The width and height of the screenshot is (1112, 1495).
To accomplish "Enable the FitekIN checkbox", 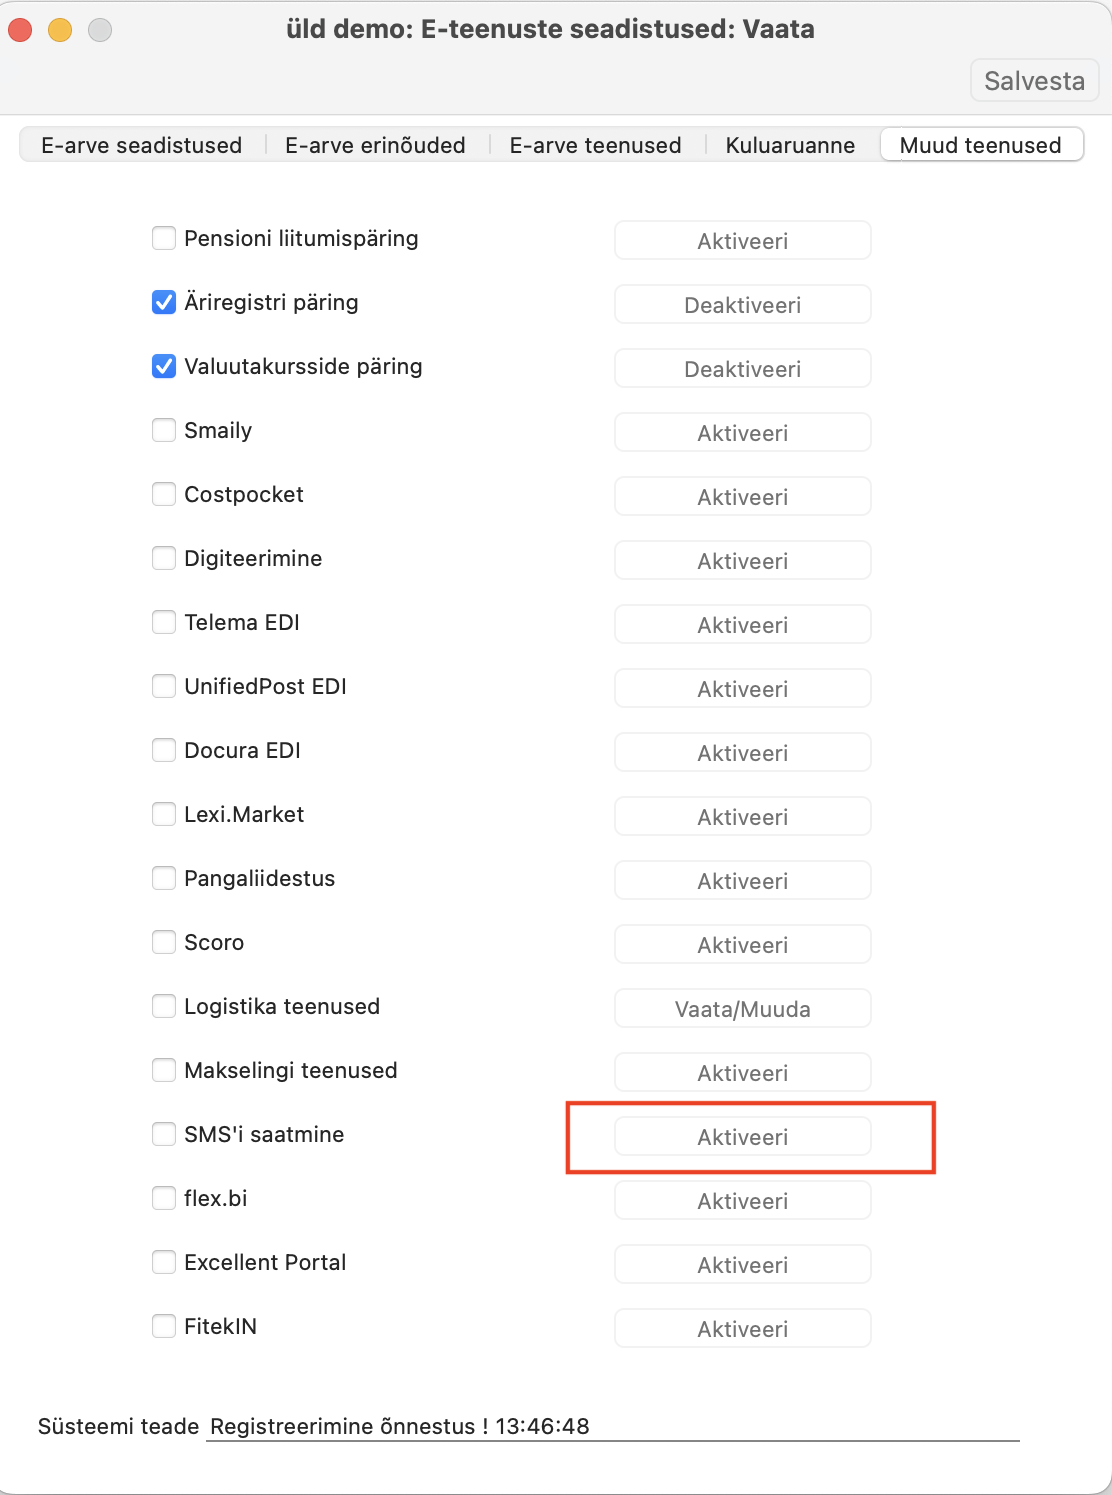I will pos(164,1326).
